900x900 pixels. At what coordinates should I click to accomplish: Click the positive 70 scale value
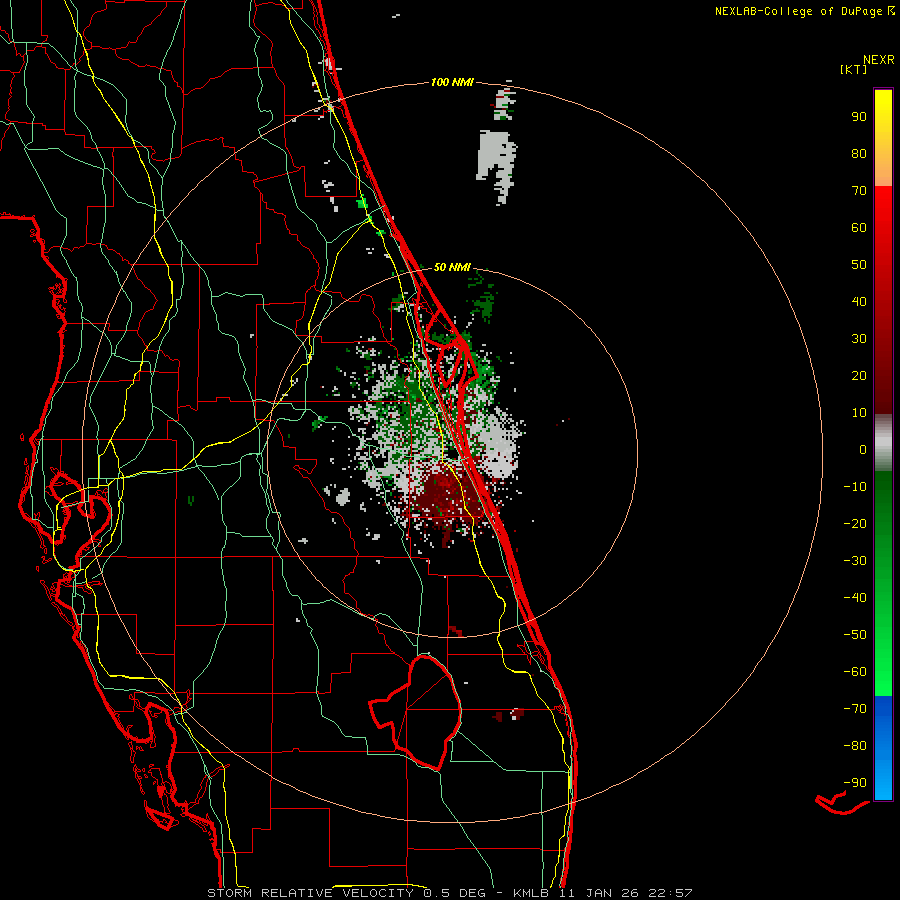859,191
